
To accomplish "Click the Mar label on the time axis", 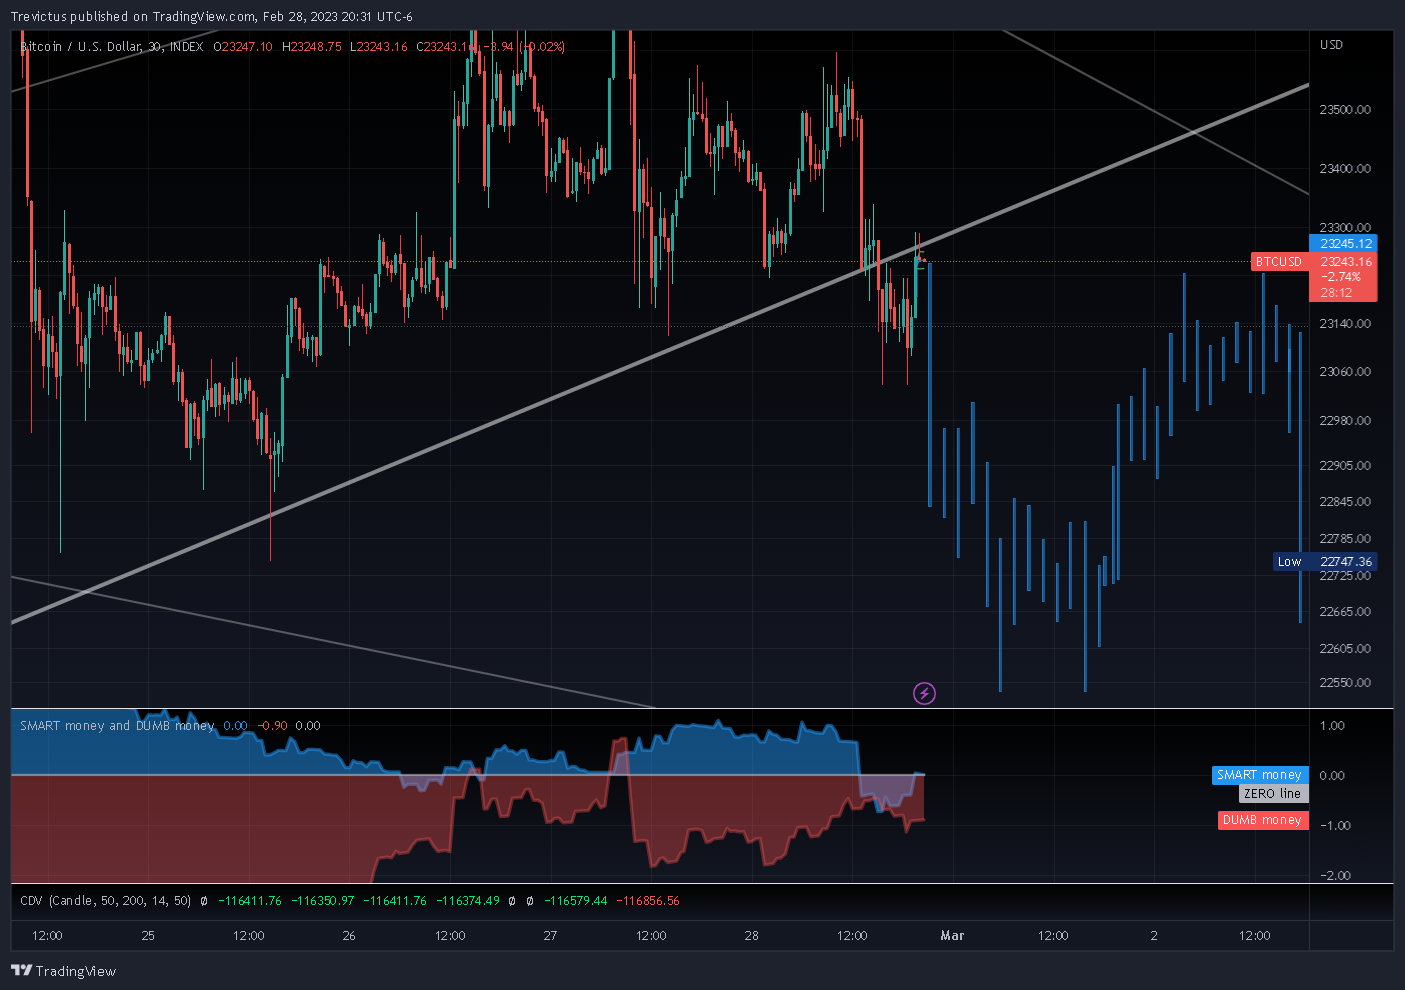I will 952,936.
